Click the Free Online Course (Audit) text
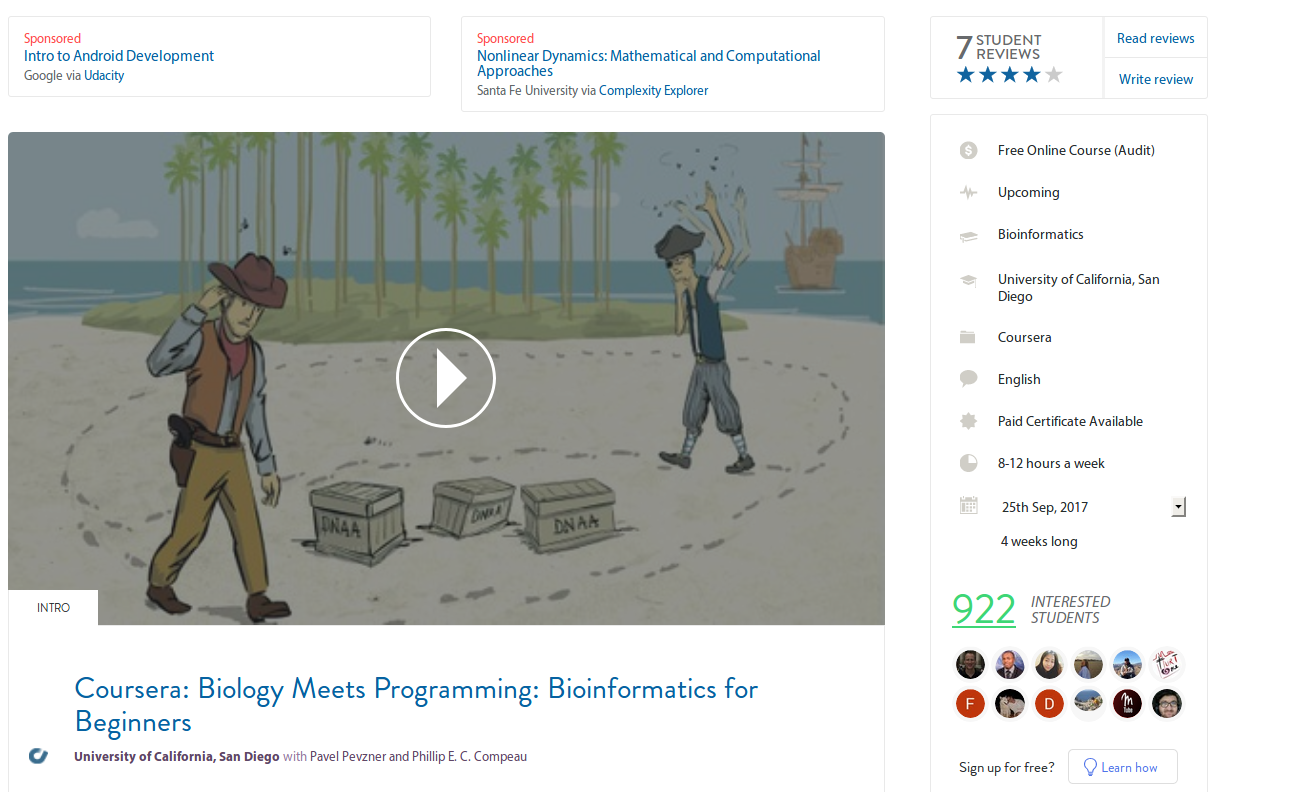 (x=1076, y=150)
